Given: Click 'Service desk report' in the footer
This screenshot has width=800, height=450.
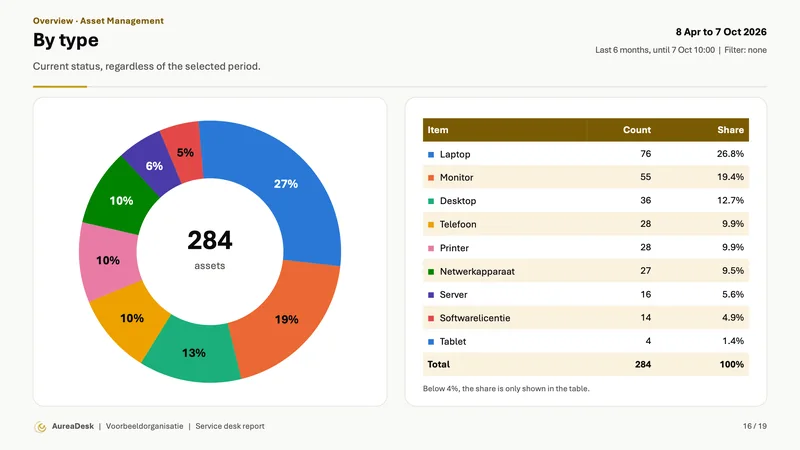Looking at the screenshot, I should 230,427.
